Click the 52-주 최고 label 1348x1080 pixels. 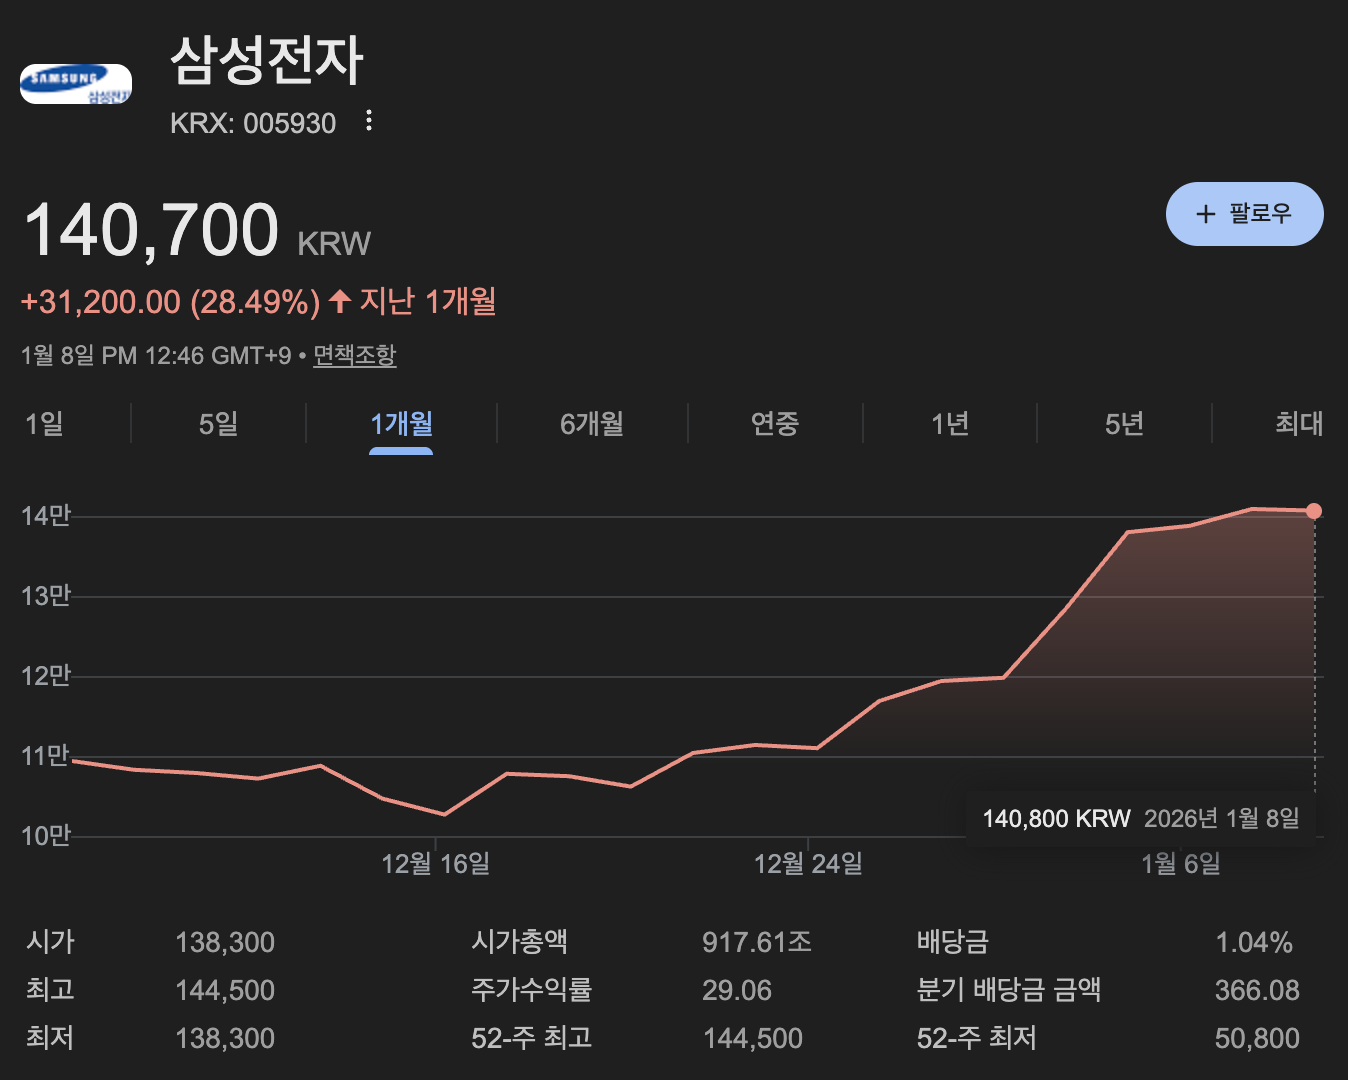coord(532,1038)
